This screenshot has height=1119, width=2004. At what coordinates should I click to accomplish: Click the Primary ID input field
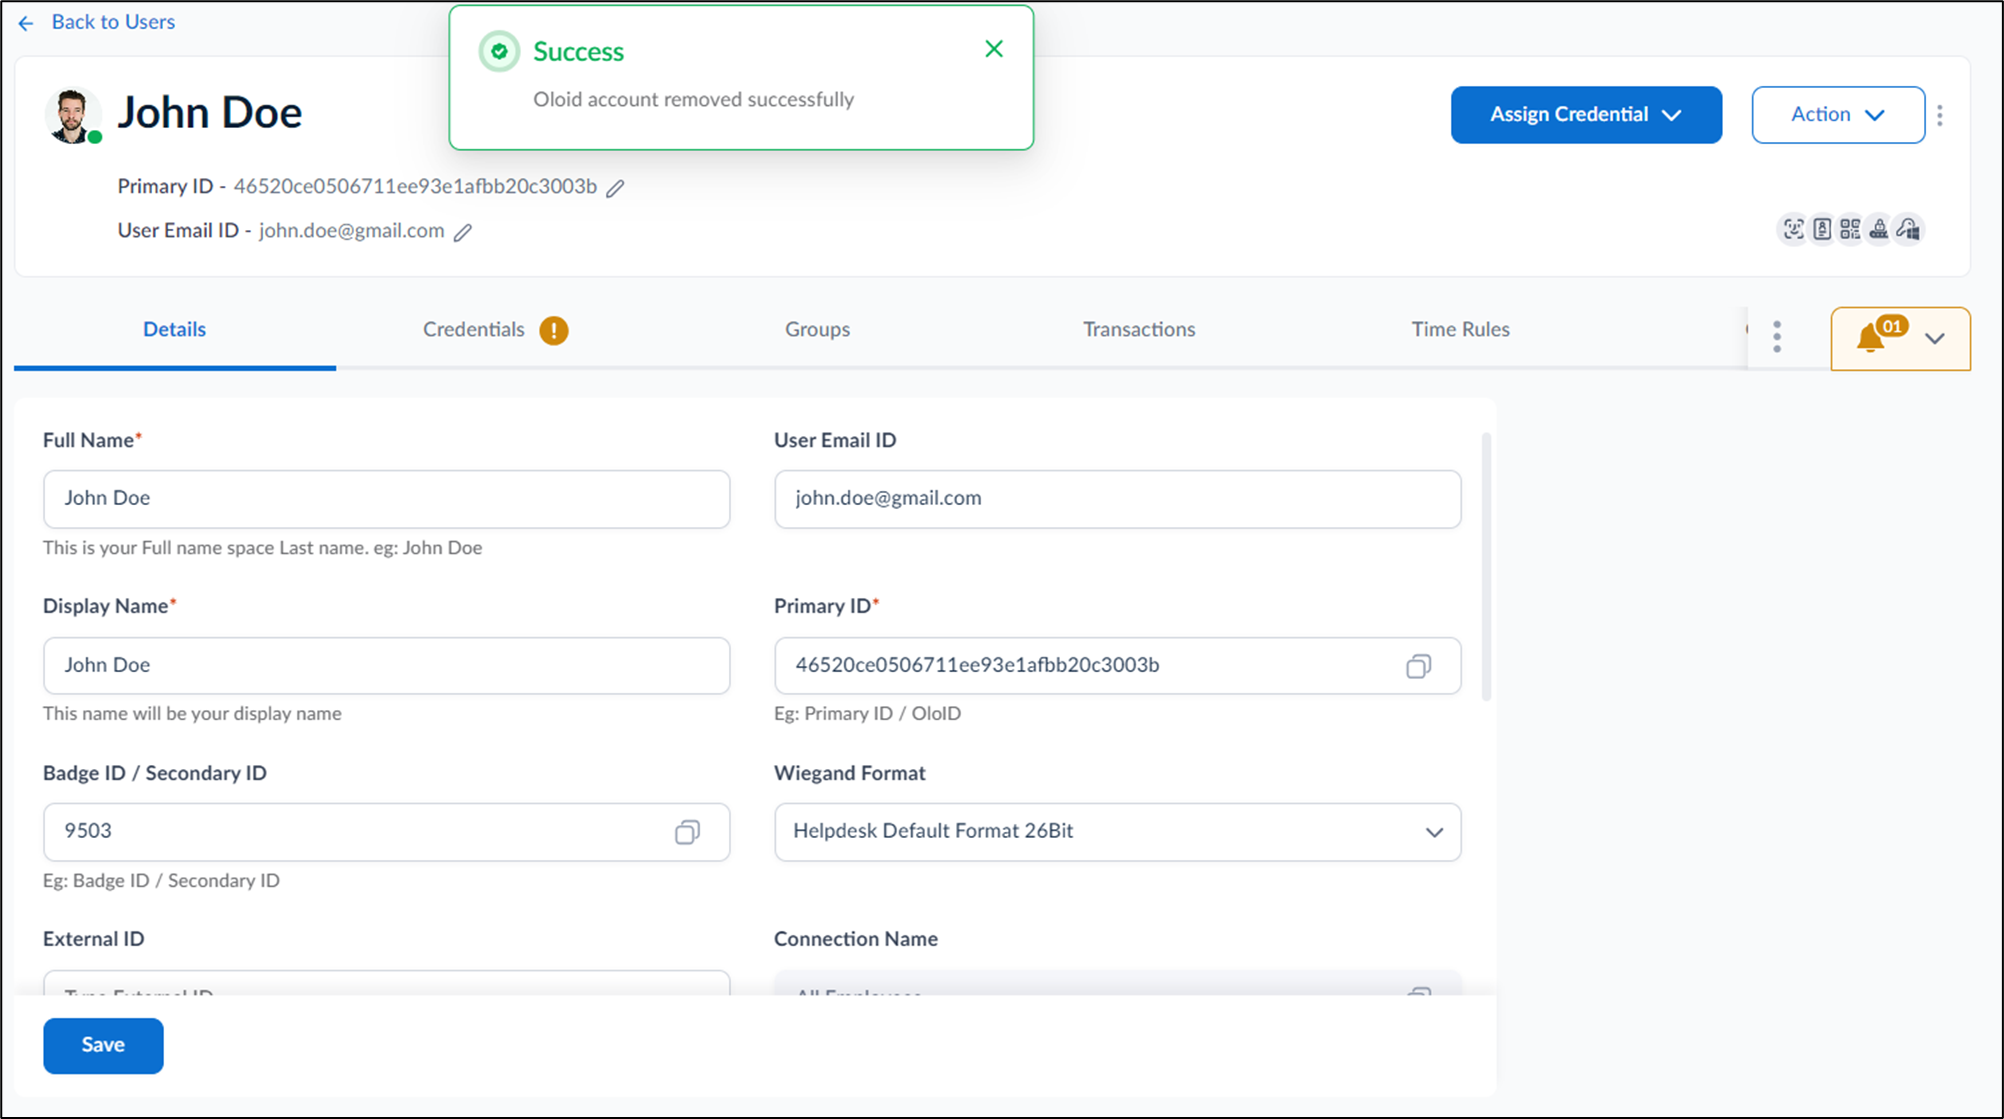coord(1118,666)
